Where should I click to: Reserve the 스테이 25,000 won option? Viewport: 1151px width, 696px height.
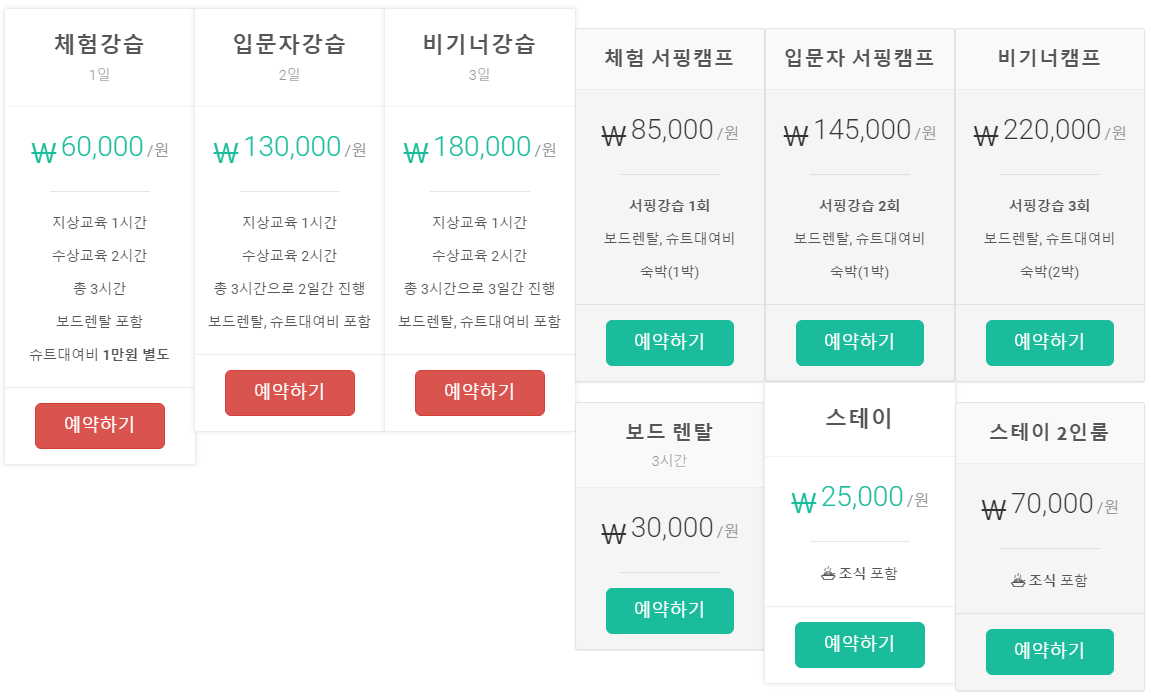tap(859, 644)
